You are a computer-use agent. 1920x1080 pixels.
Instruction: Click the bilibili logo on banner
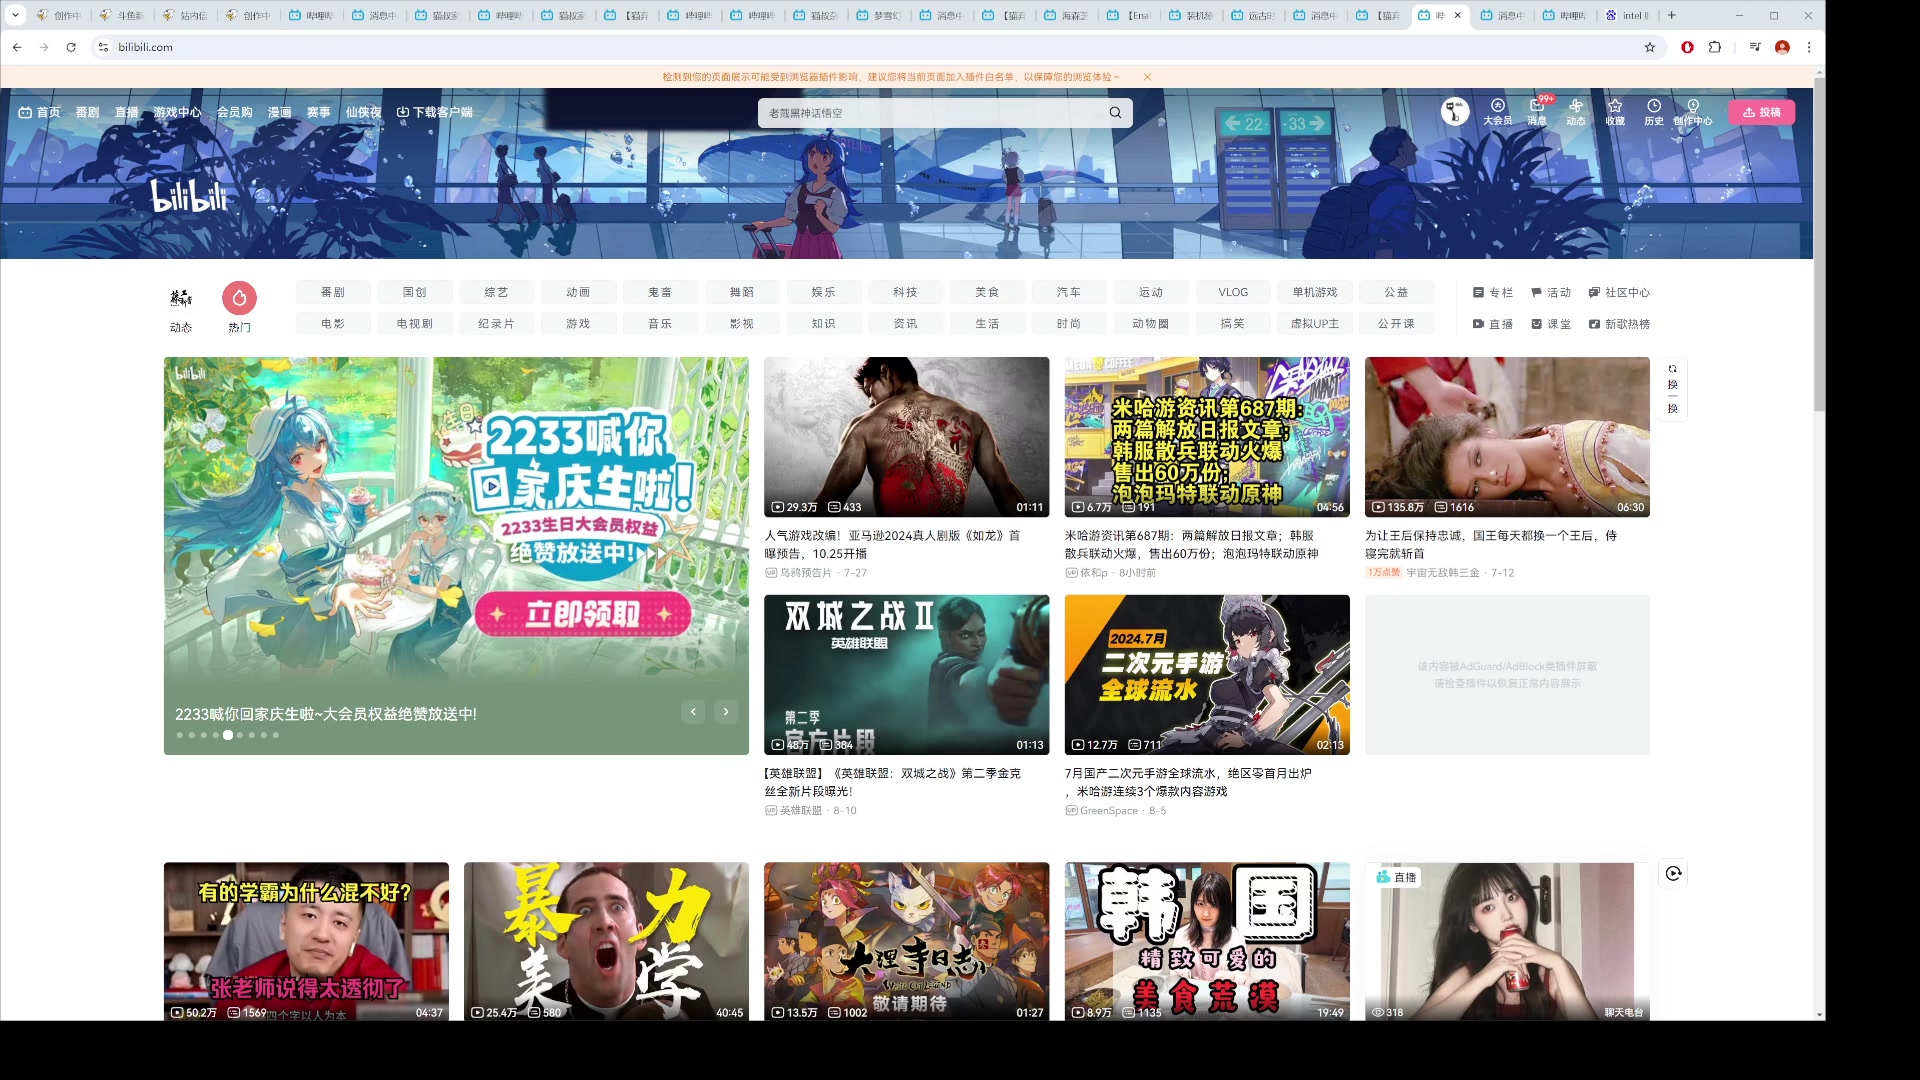[188, 195]
